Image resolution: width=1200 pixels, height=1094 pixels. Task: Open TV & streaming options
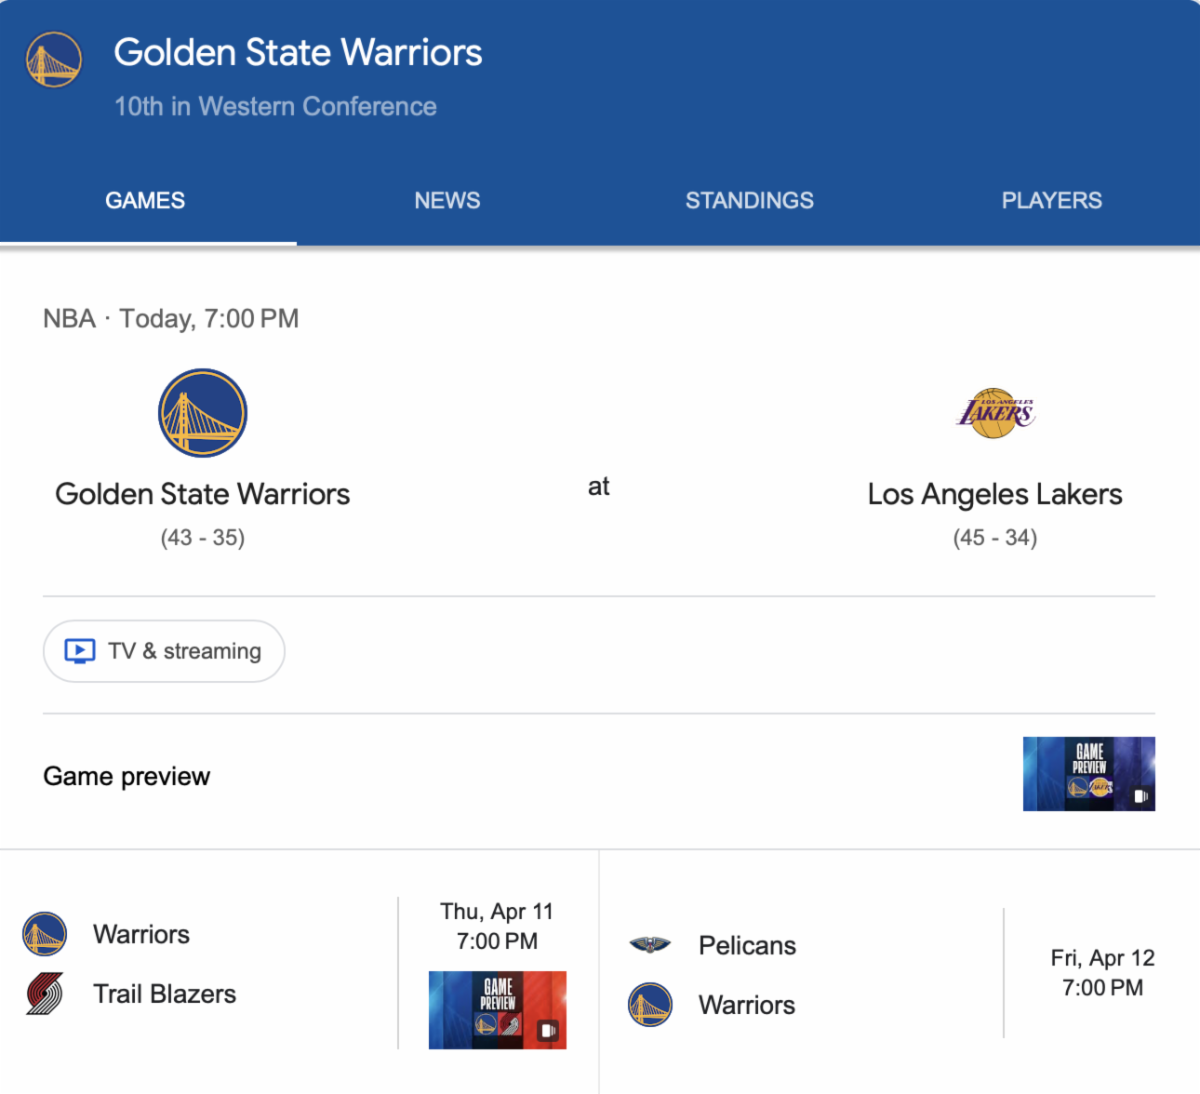164,651
